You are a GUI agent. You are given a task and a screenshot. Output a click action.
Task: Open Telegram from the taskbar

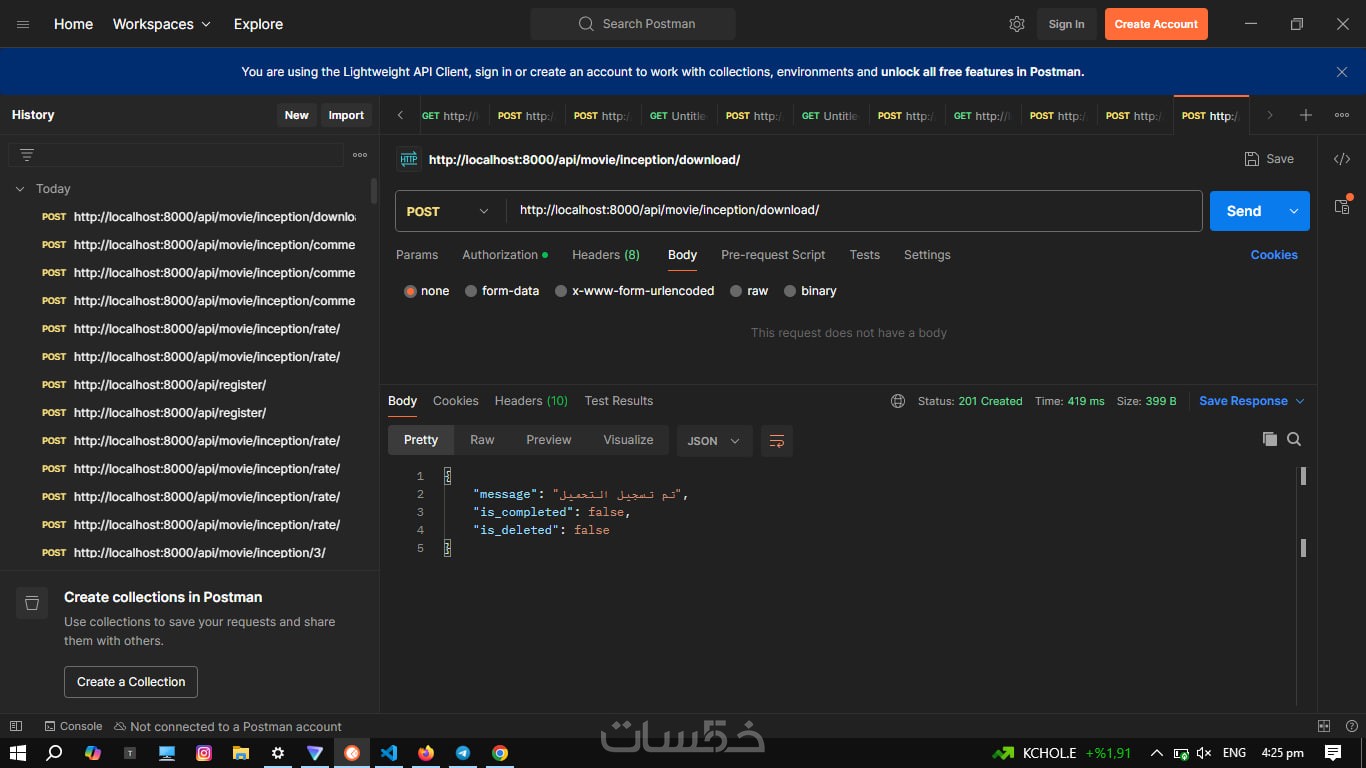[463, 753]
